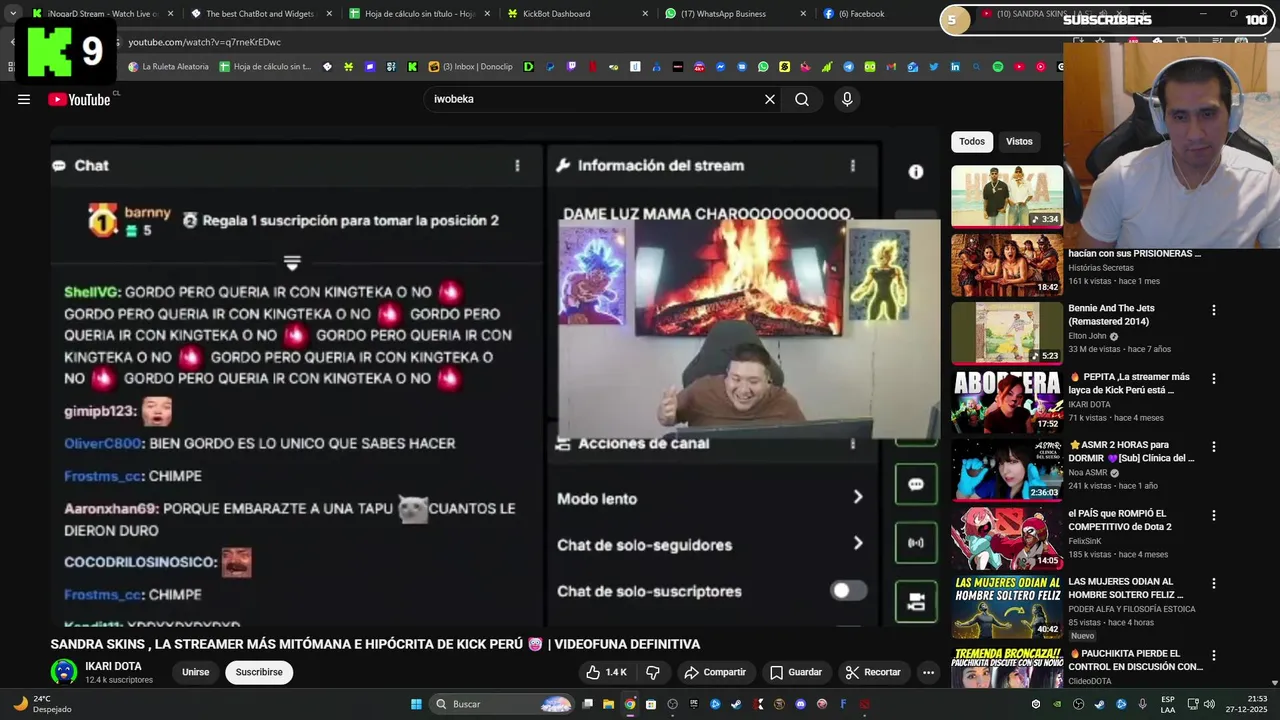Open the IKARI DOTA channel name
The height and width of the screenshot is (720, 1280).
113,666
